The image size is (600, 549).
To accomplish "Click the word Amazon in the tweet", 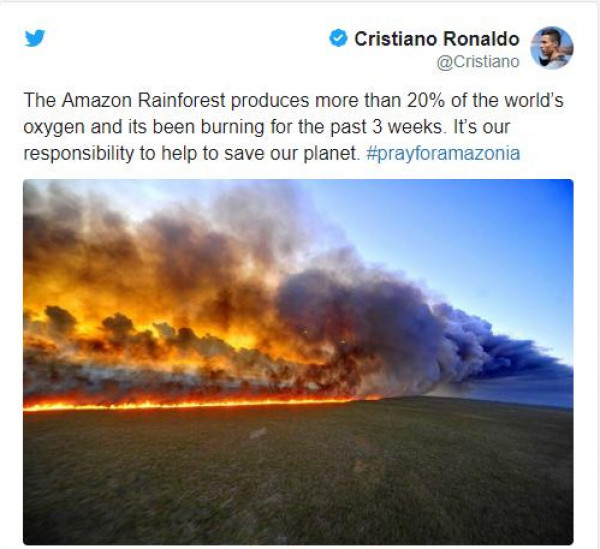I will (x=97, y=100).
